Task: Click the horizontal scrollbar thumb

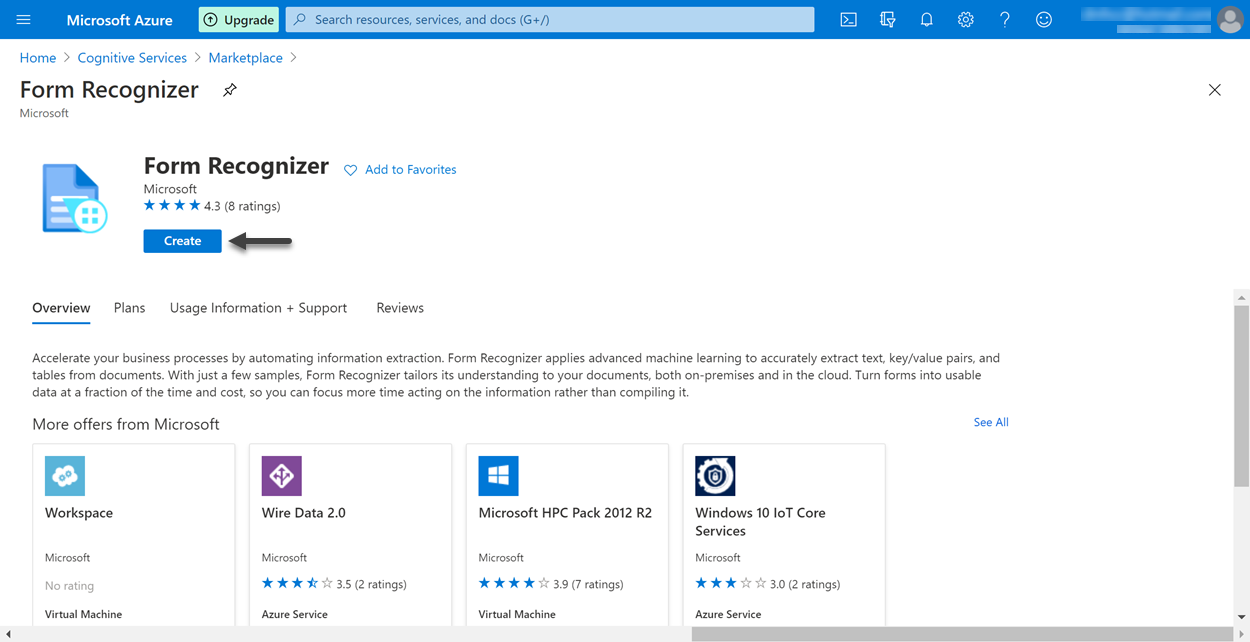Action: tap(962, 634)
